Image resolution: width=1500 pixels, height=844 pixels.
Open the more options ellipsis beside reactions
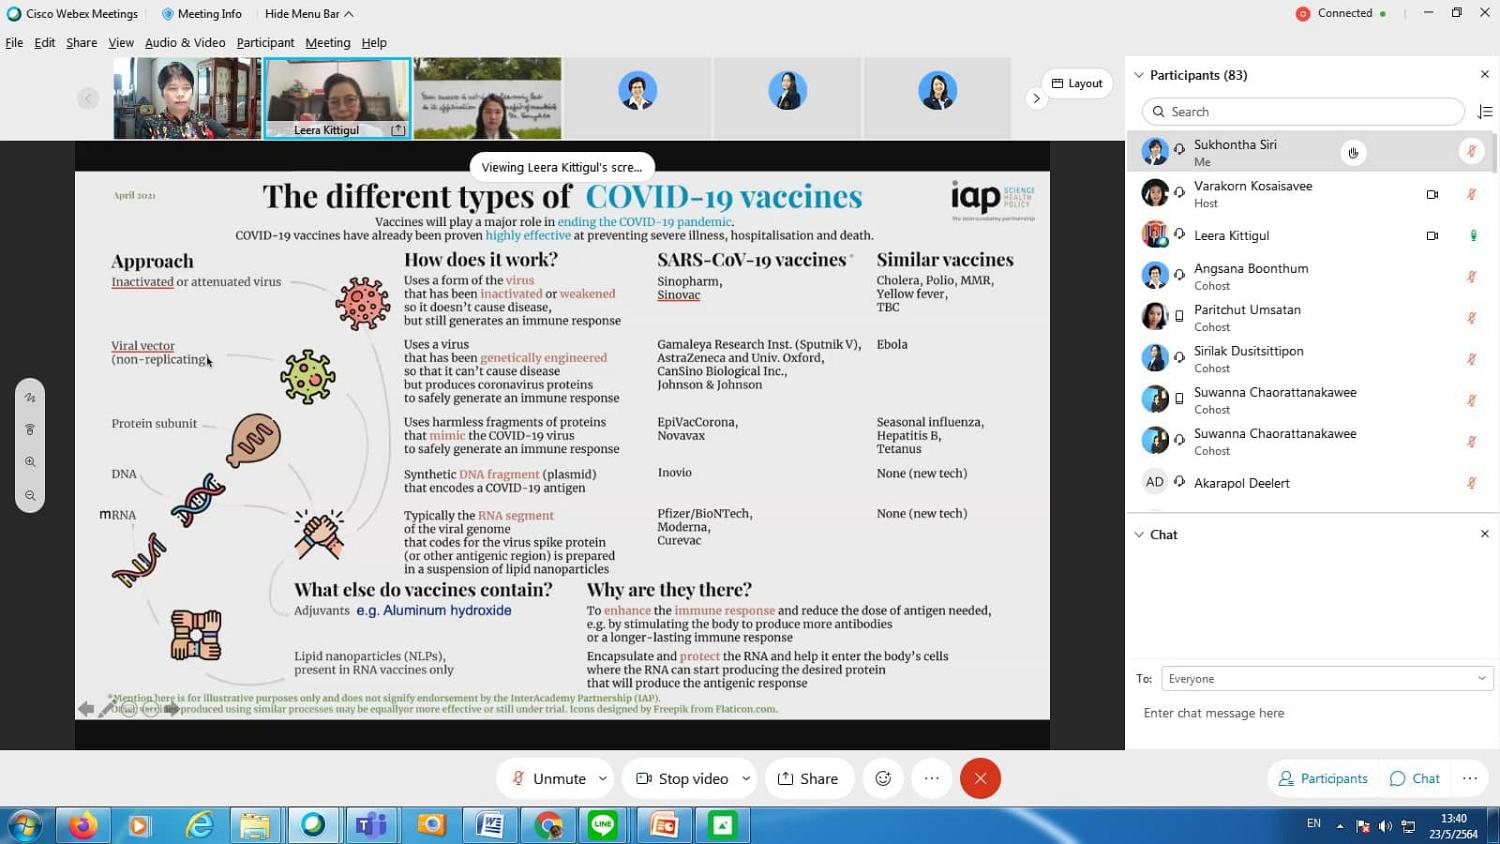click(x=932, y=778)
